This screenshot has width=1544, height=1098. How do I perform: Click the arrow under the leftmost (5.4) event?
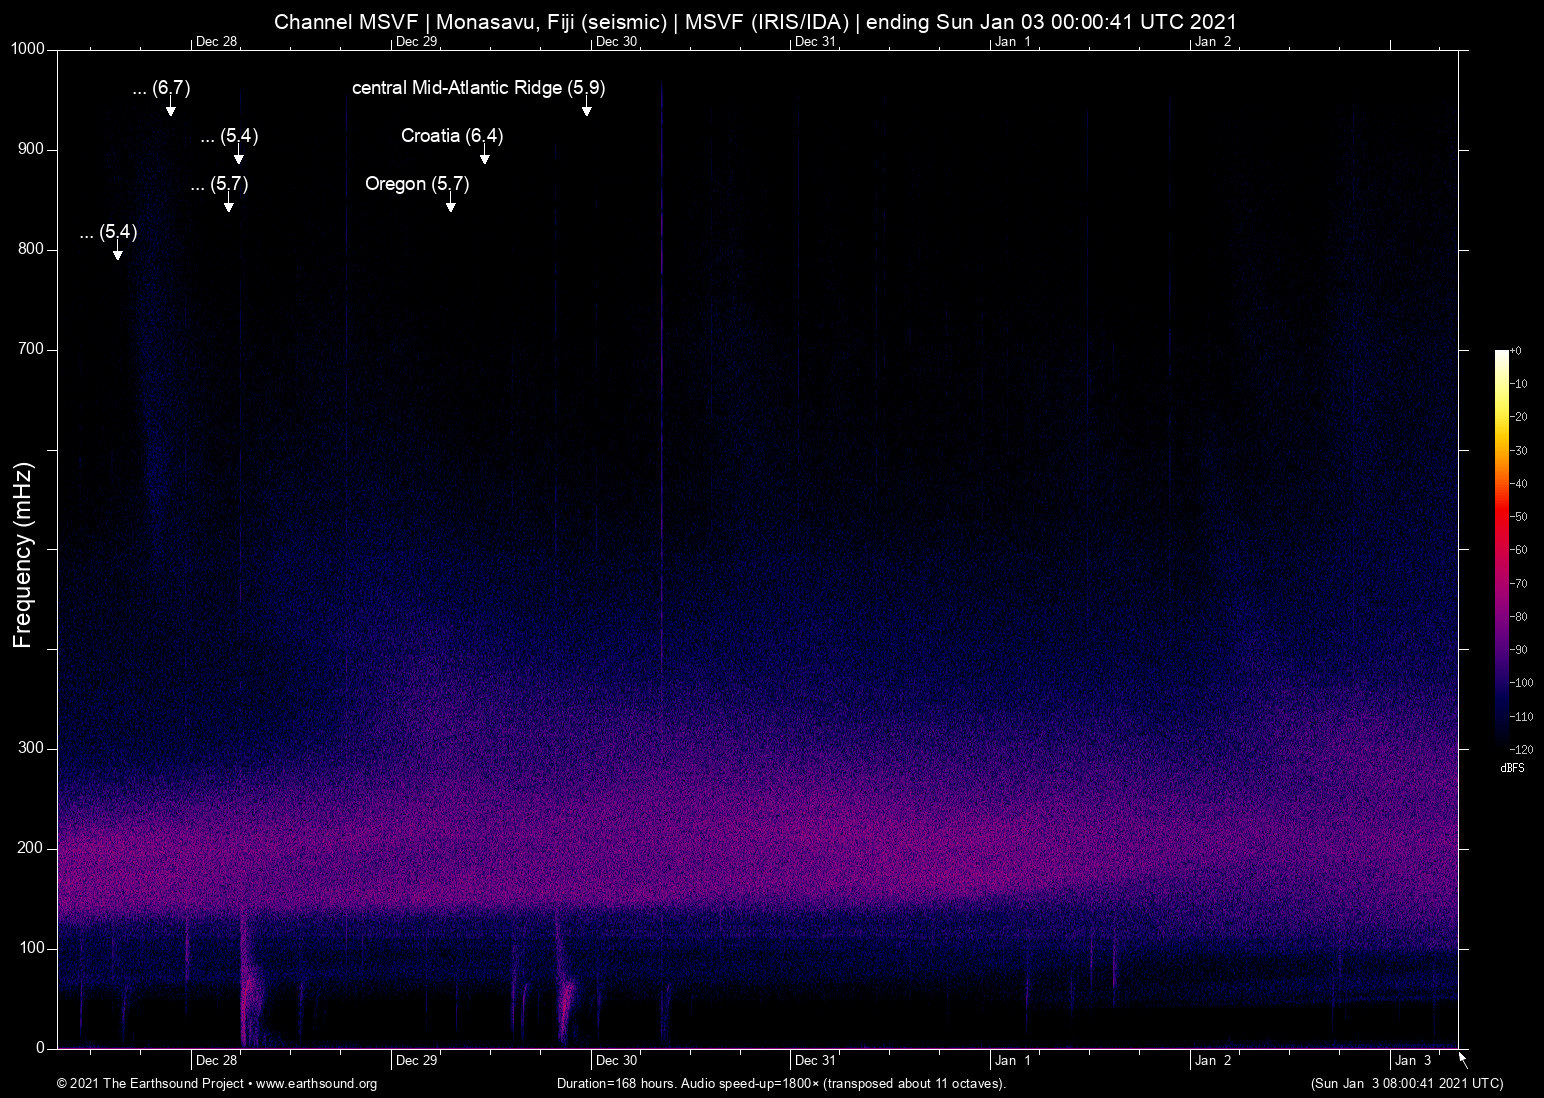pyautogui.click(x=117, y=253)
